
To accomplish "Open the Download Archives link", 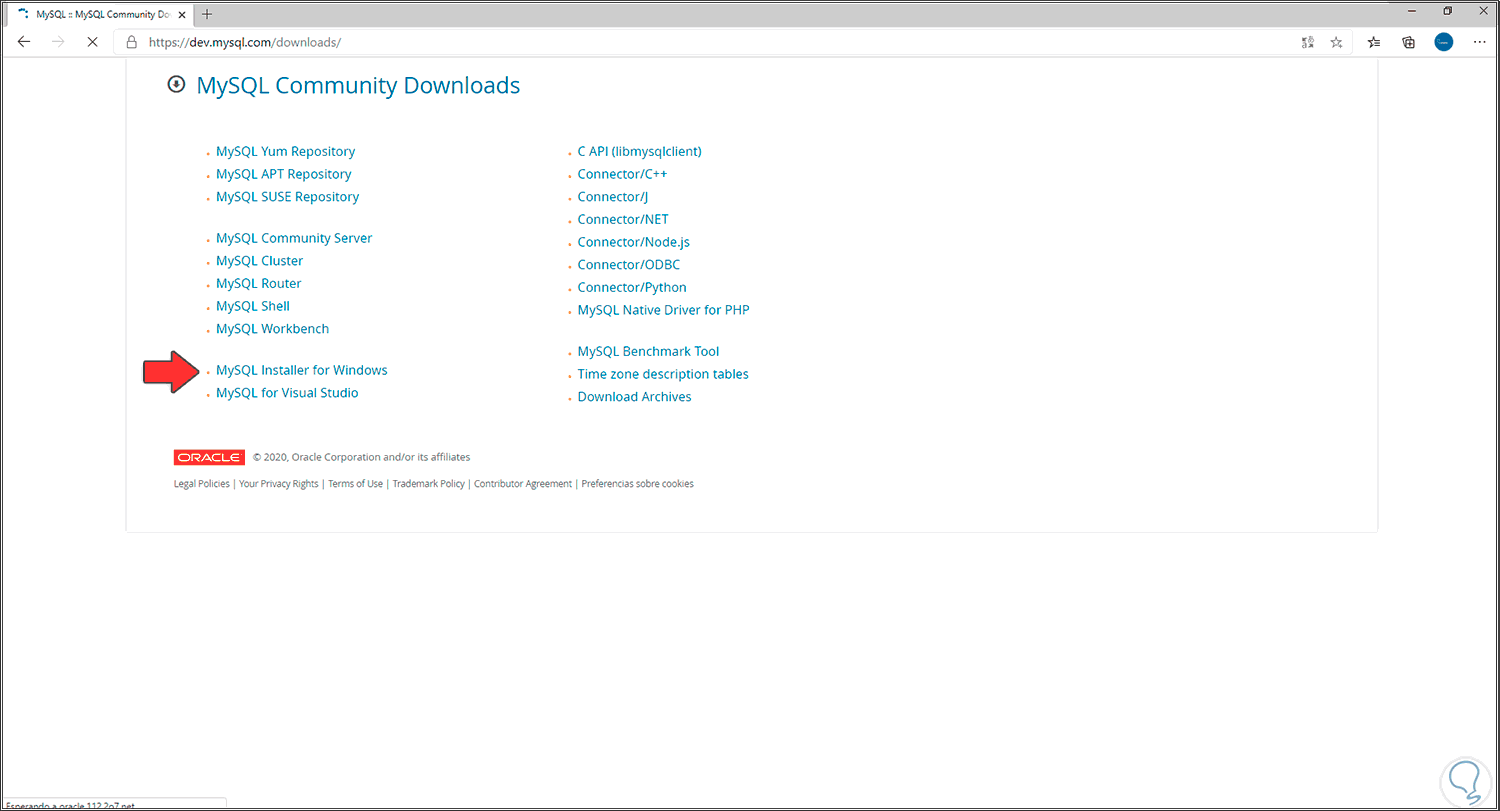I will (634, 397).
